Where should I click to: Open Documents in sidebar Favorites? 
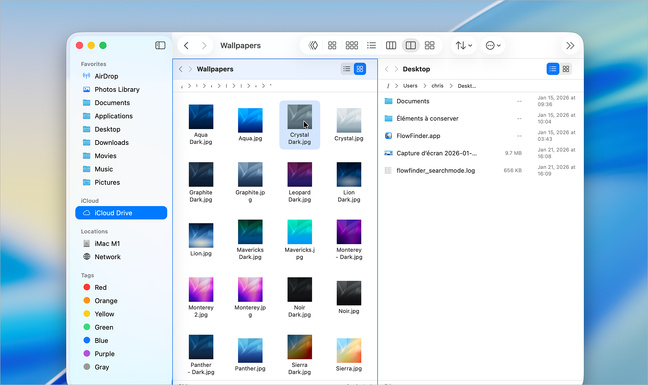pyautogui.click(x=121, y=102)
